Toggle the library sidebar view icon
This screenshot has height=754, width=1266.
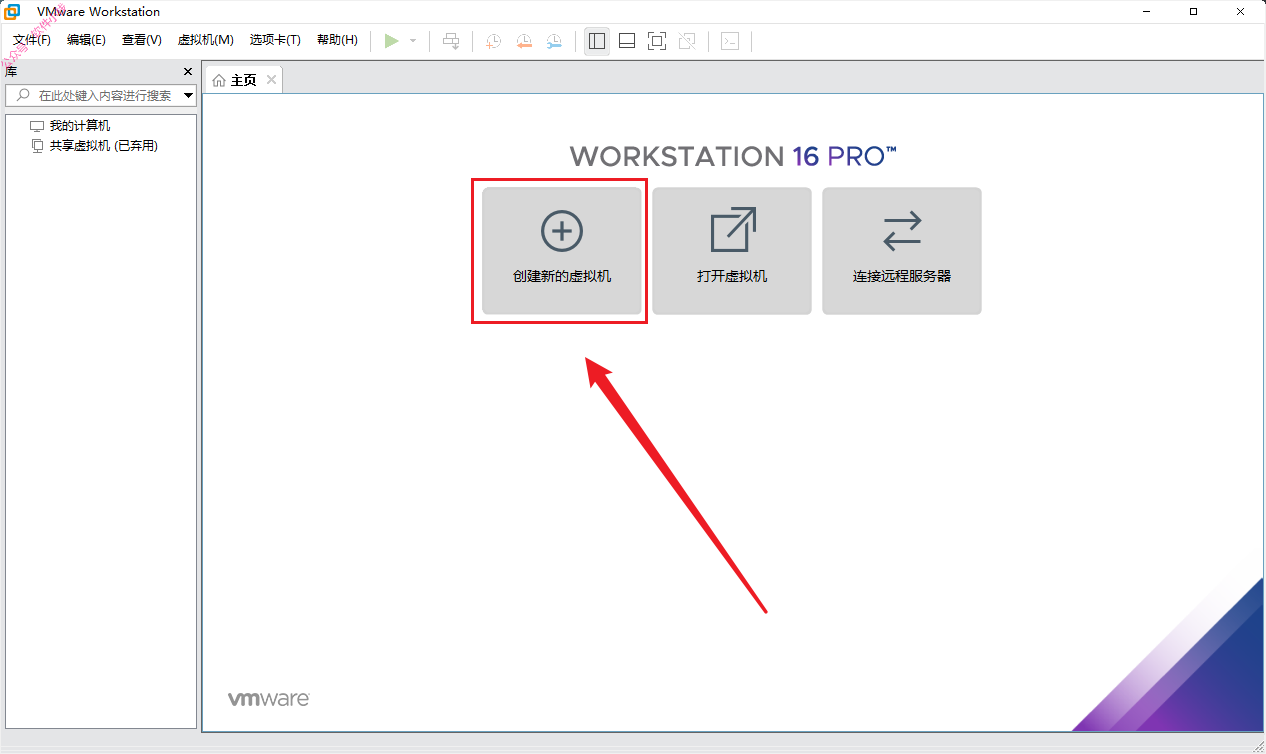click(x=597, y=41)
